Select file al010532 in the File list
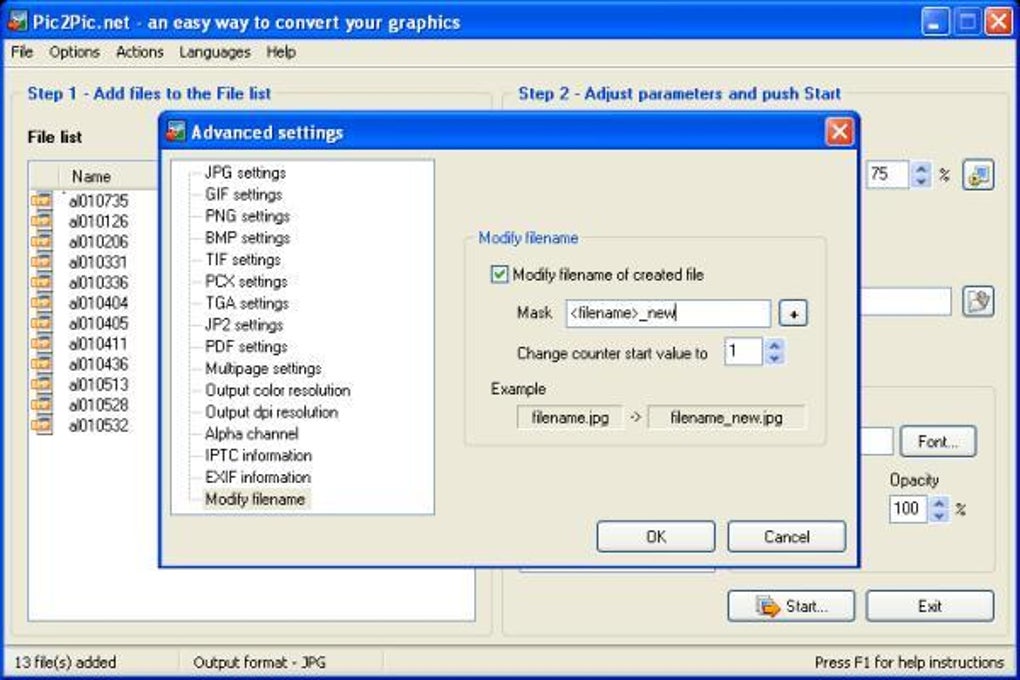The width and height of the screenshot is (1020, 680). (98, 426)
